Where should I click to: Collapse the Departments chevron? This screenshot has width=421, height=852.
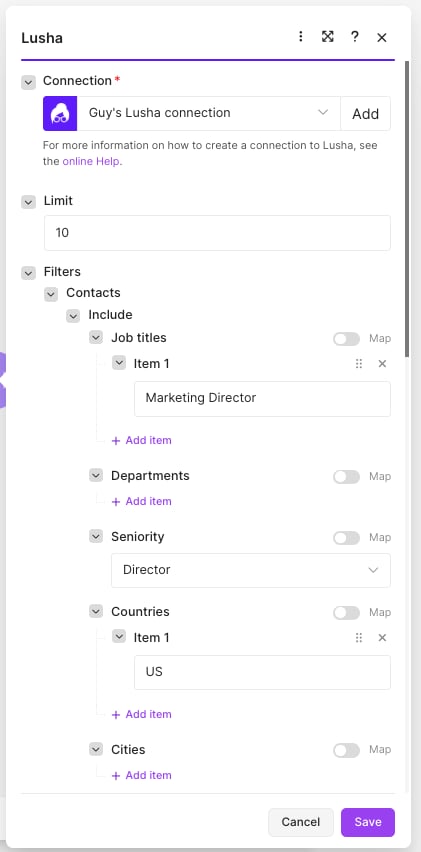(x=96, y=475)
